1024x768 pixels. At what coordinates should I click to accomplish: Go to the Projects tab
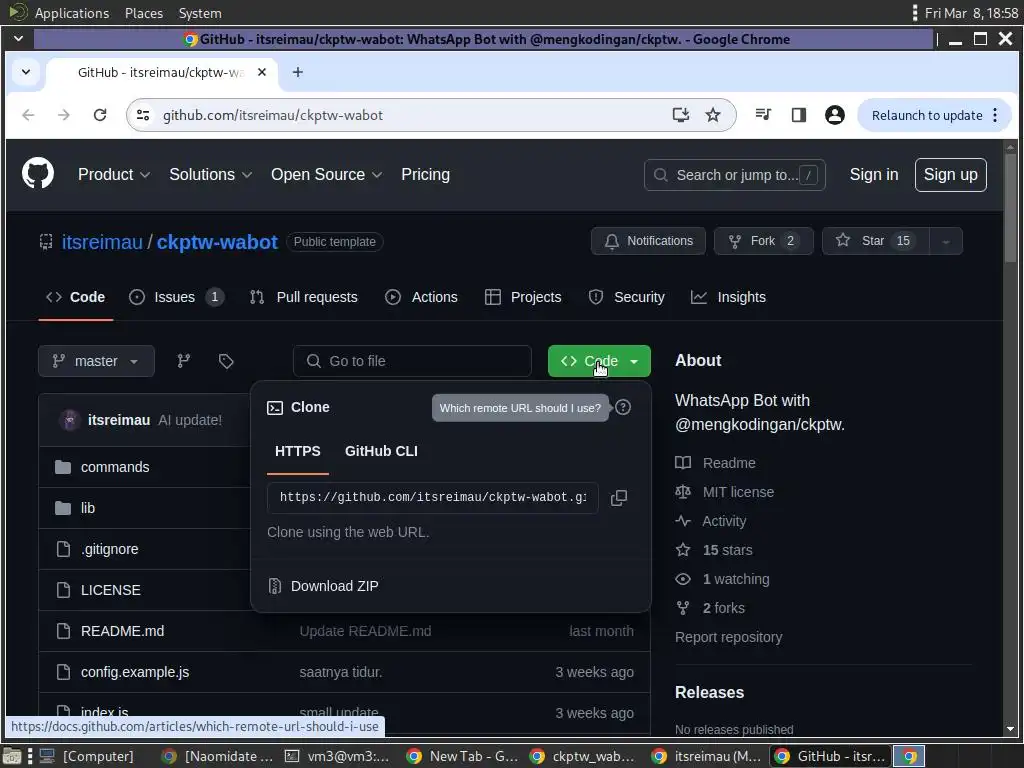pyautogui.click(x=523, y=297)
